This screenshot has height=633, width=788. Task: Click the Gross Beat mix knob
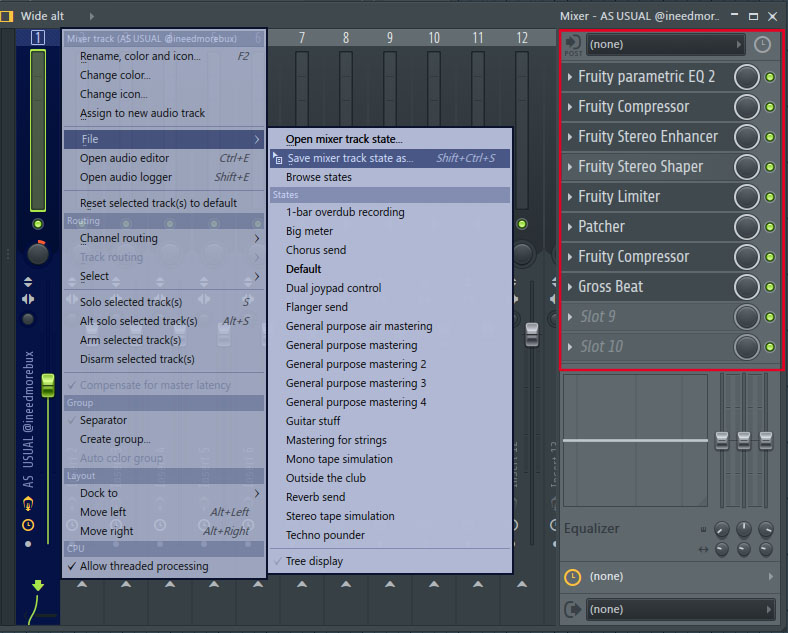pyautogui.click(x=746, y=287)
